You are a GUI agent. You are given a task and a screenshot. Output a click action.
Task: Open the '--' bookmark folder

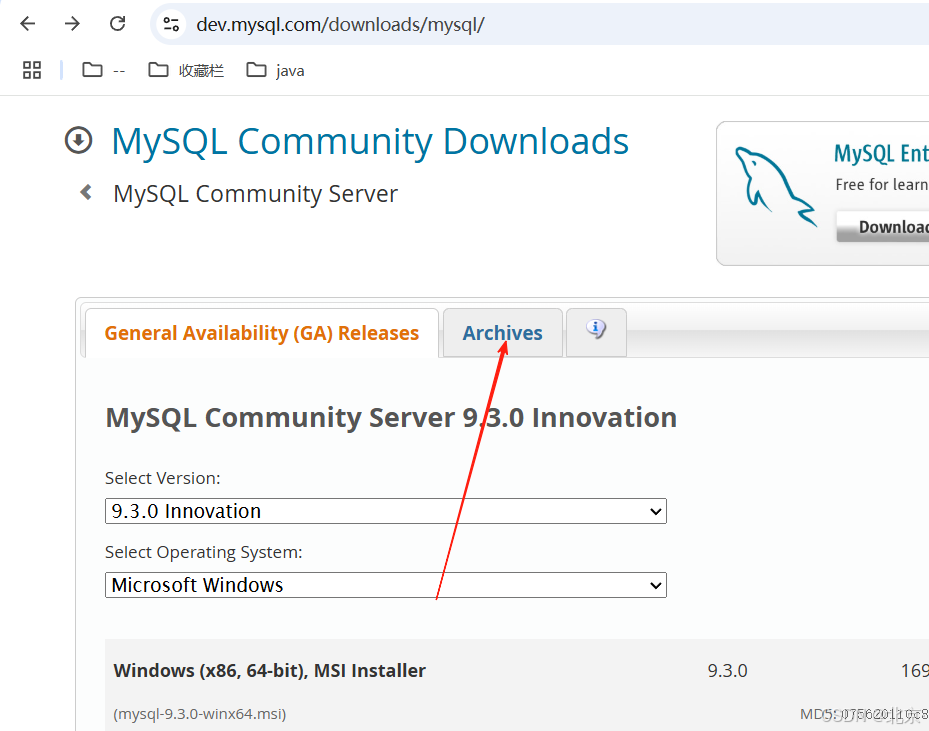(104, 70)
